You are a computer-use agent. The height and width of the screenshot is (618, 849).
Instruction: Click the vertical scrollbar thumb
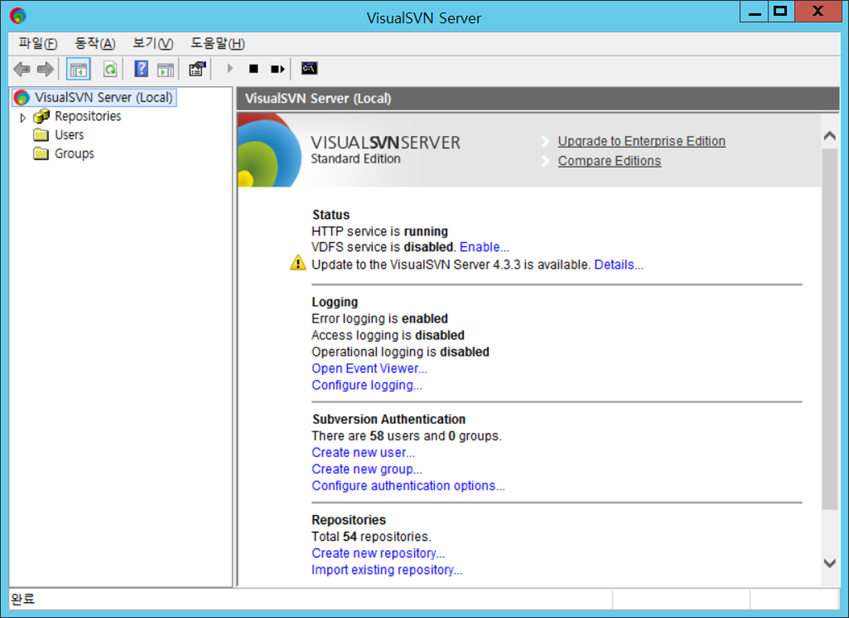[829, 329]
